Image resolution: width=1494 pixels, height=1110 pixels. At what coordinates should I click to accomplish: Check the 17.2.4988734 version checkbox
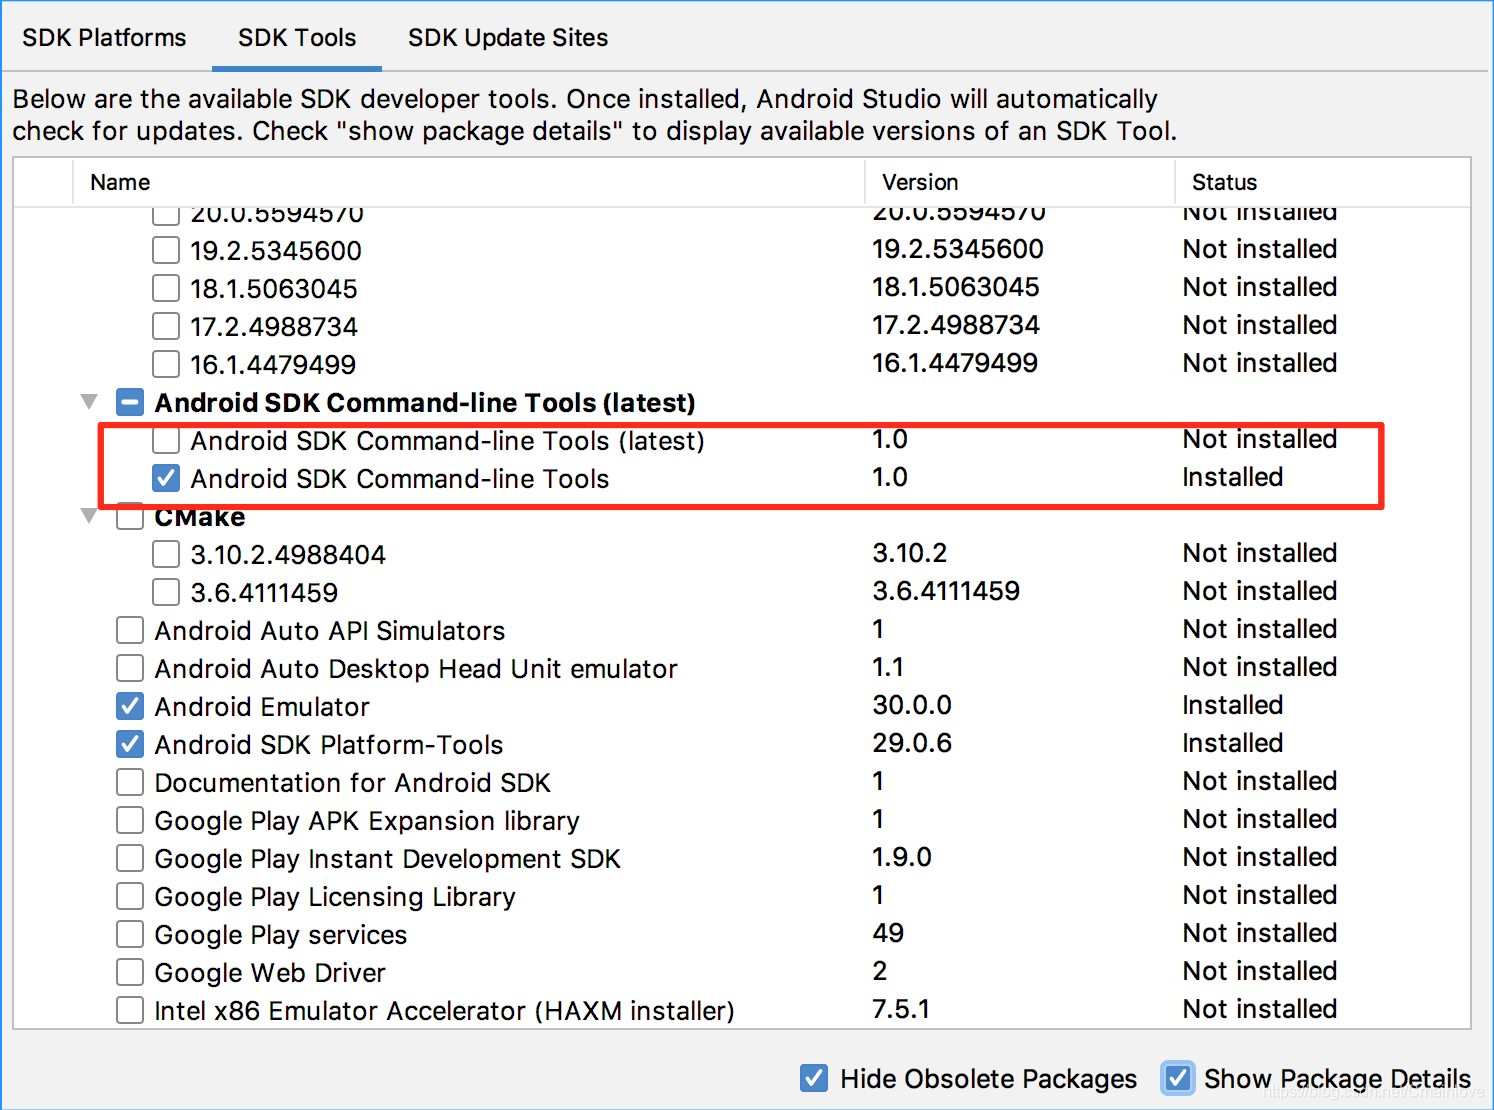point(166,326)
